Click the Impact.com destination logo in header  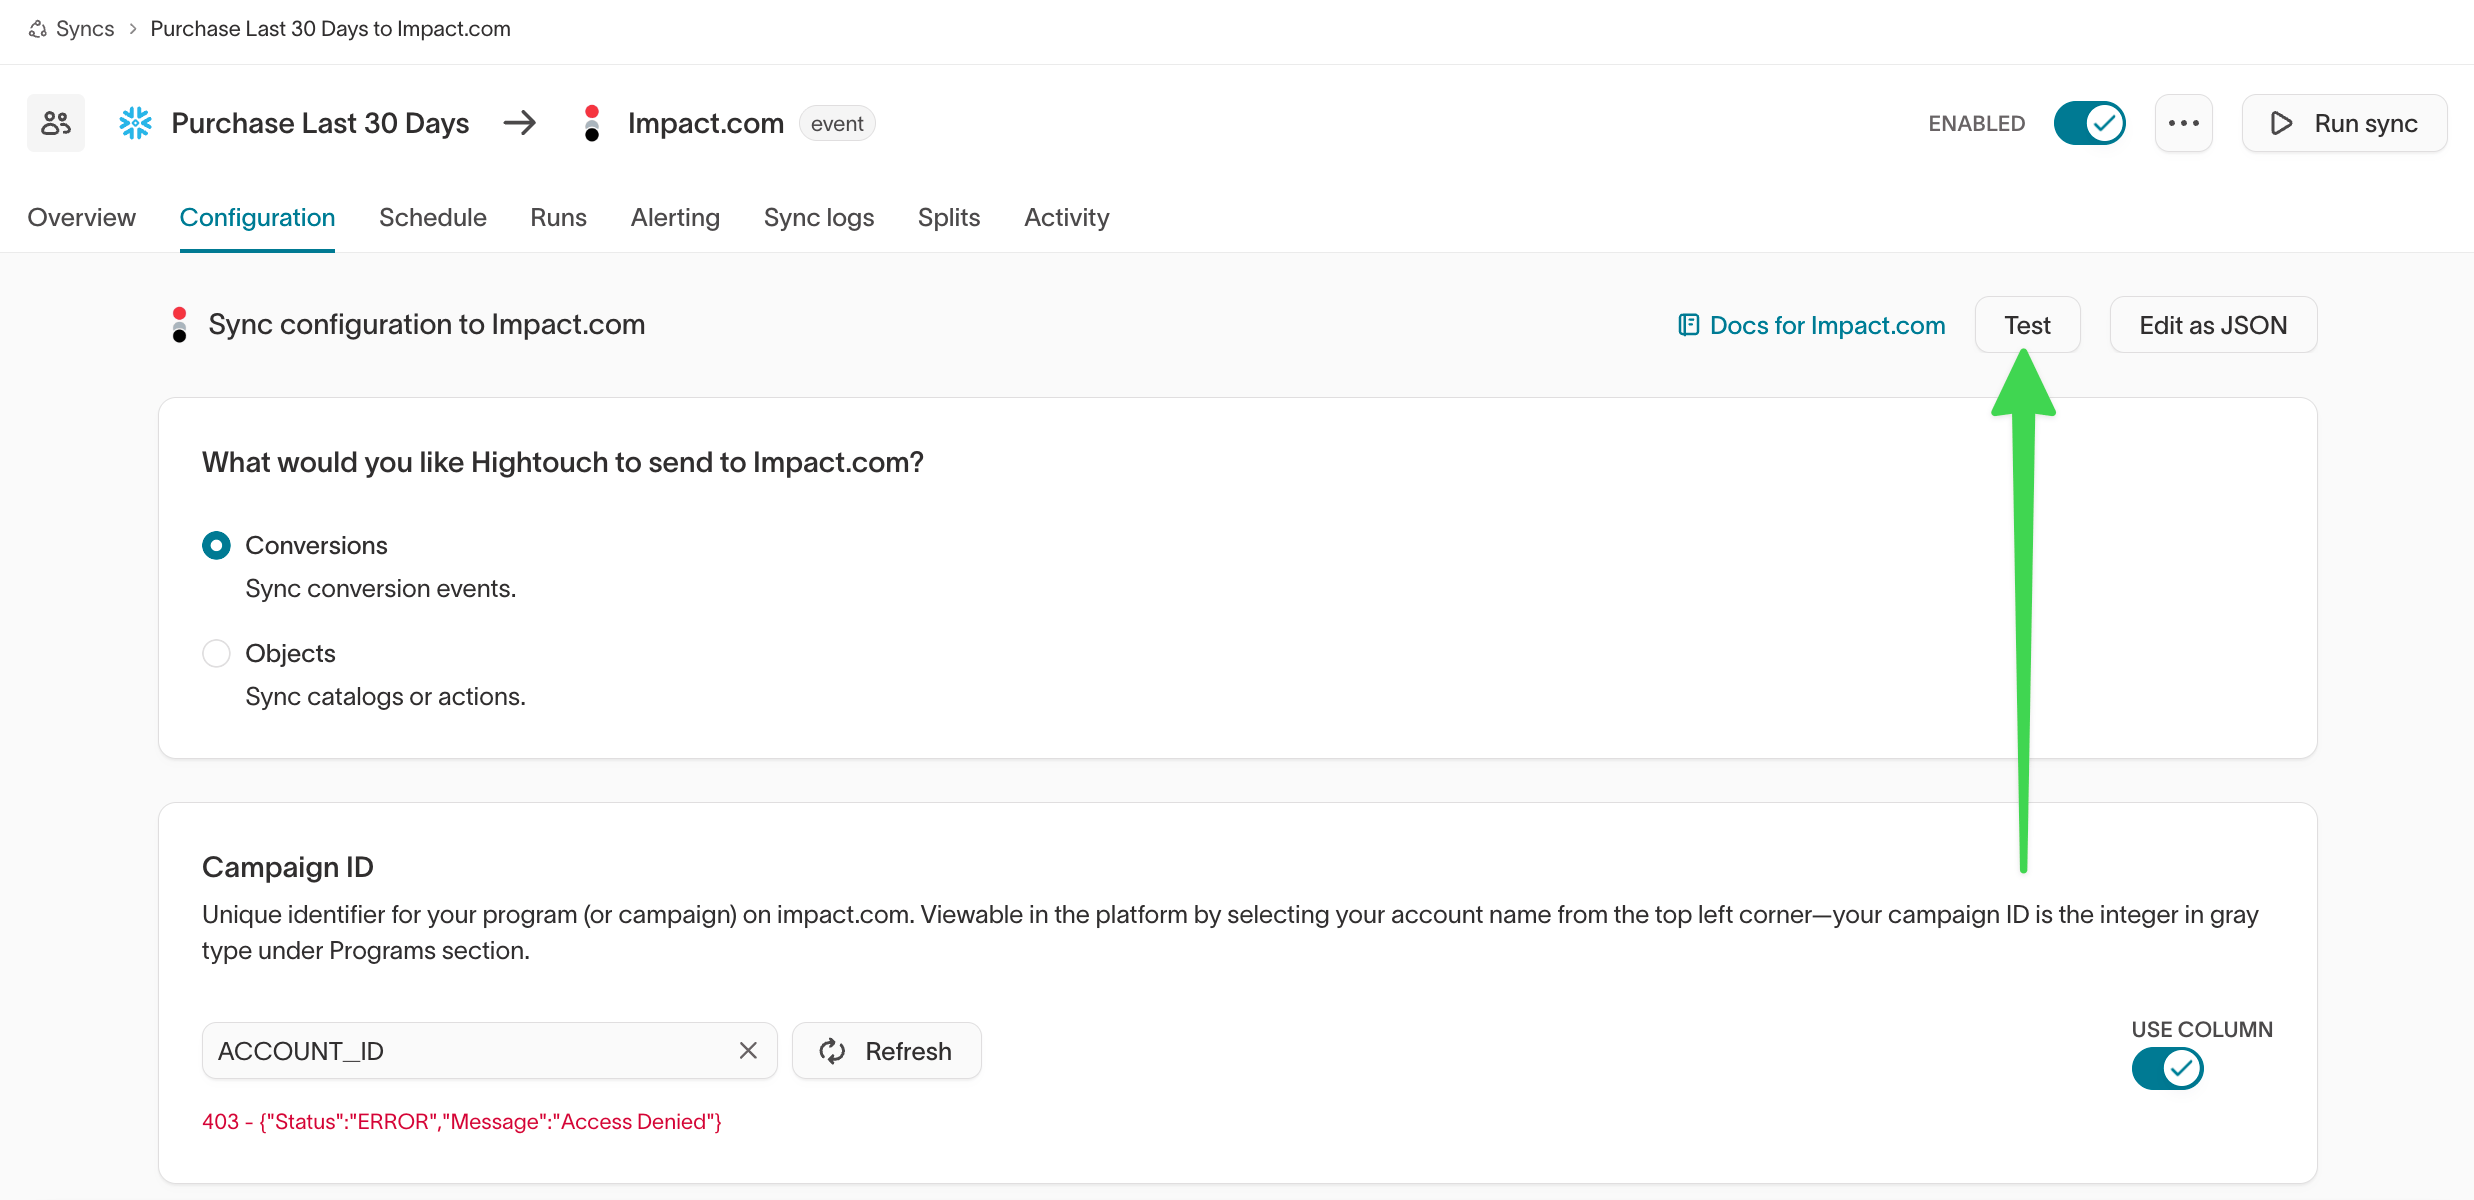coord(592,123)
